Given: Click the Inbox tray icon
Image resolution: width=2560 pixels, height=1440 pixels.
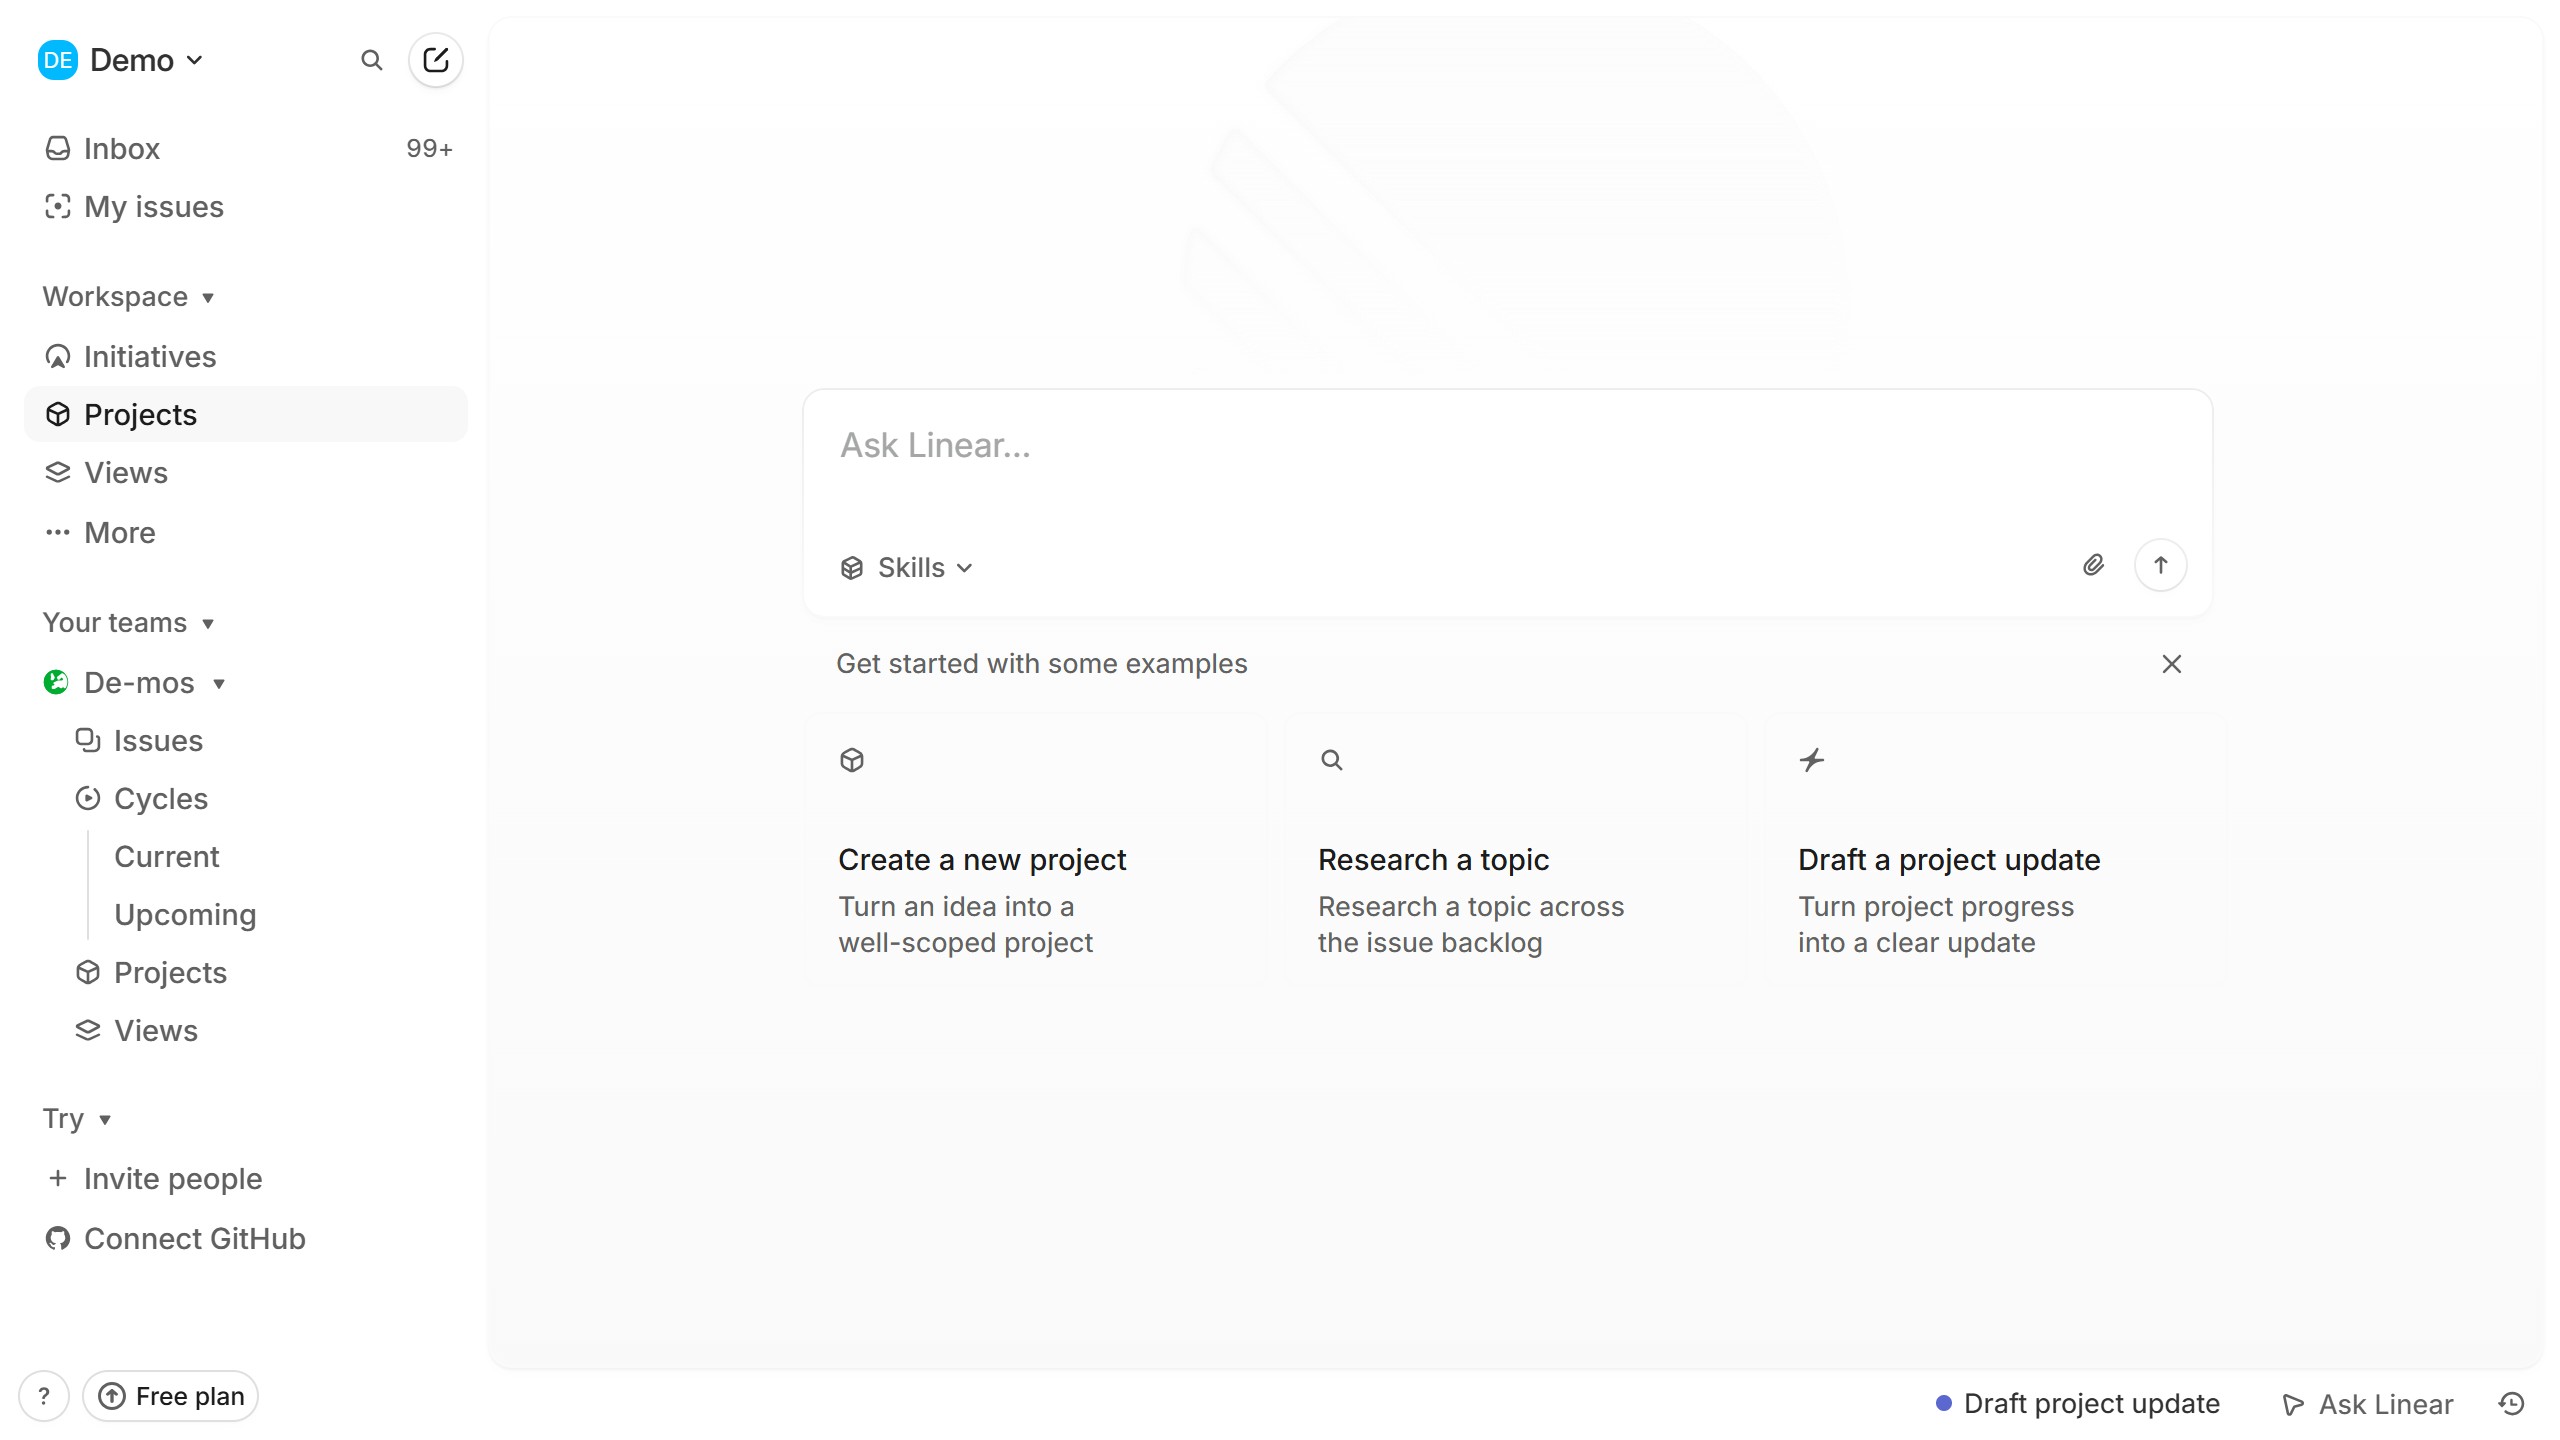Looking at the screenshot, I should click(58, 148).
